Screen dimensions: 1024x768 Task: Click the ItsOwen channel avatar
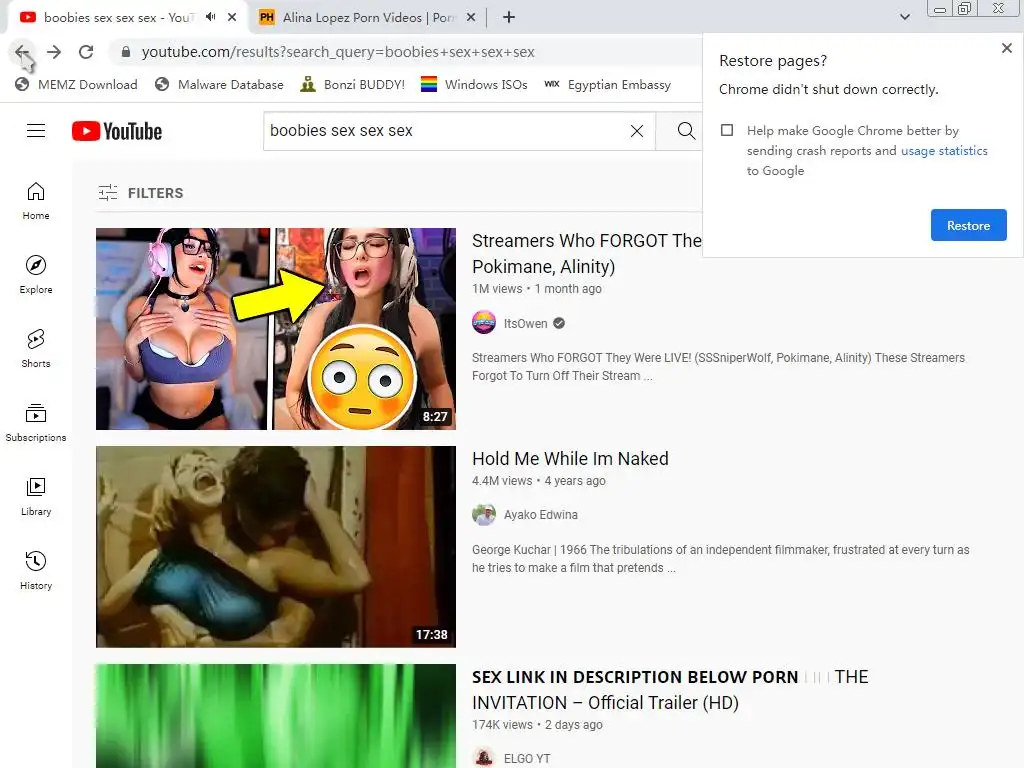(484, 323)
